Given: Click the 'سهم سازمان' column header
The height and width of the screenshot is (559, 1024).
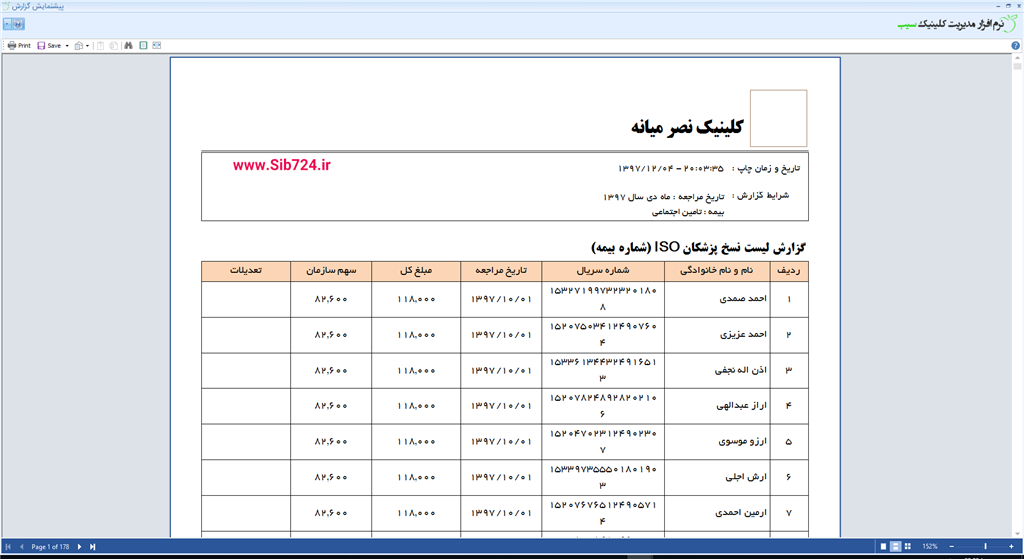Looking at the screenshot, I should coord(331,271).
